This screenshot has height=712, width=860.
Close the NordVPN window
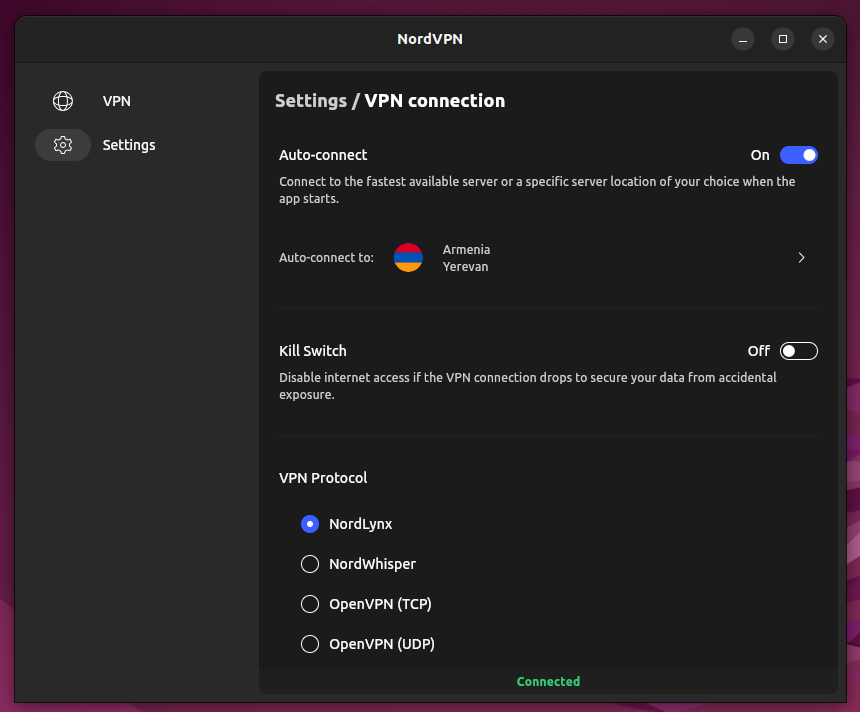pos(823,39)
